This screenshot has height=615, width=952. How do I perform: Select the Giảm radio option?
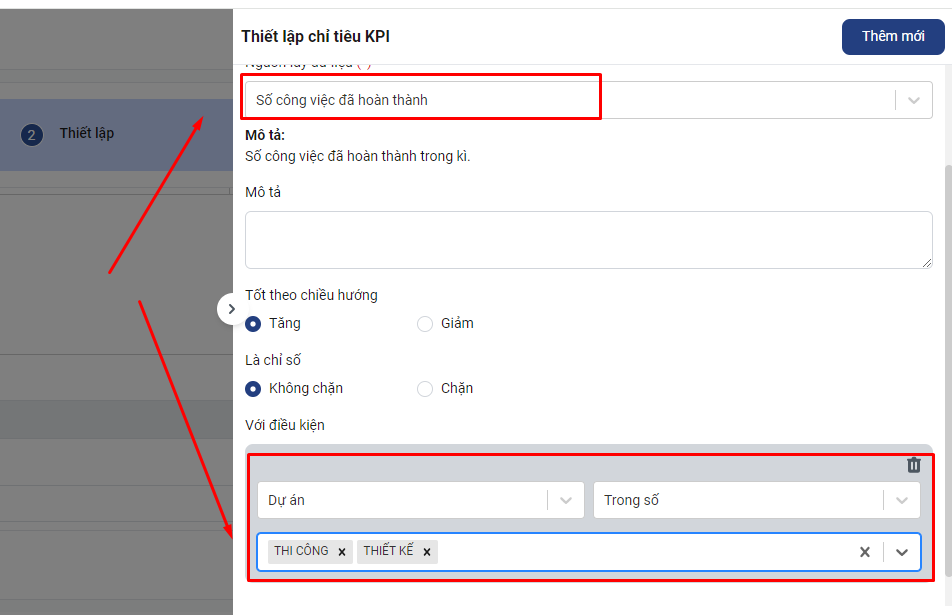pyautogui.click(x=425, y=324)
